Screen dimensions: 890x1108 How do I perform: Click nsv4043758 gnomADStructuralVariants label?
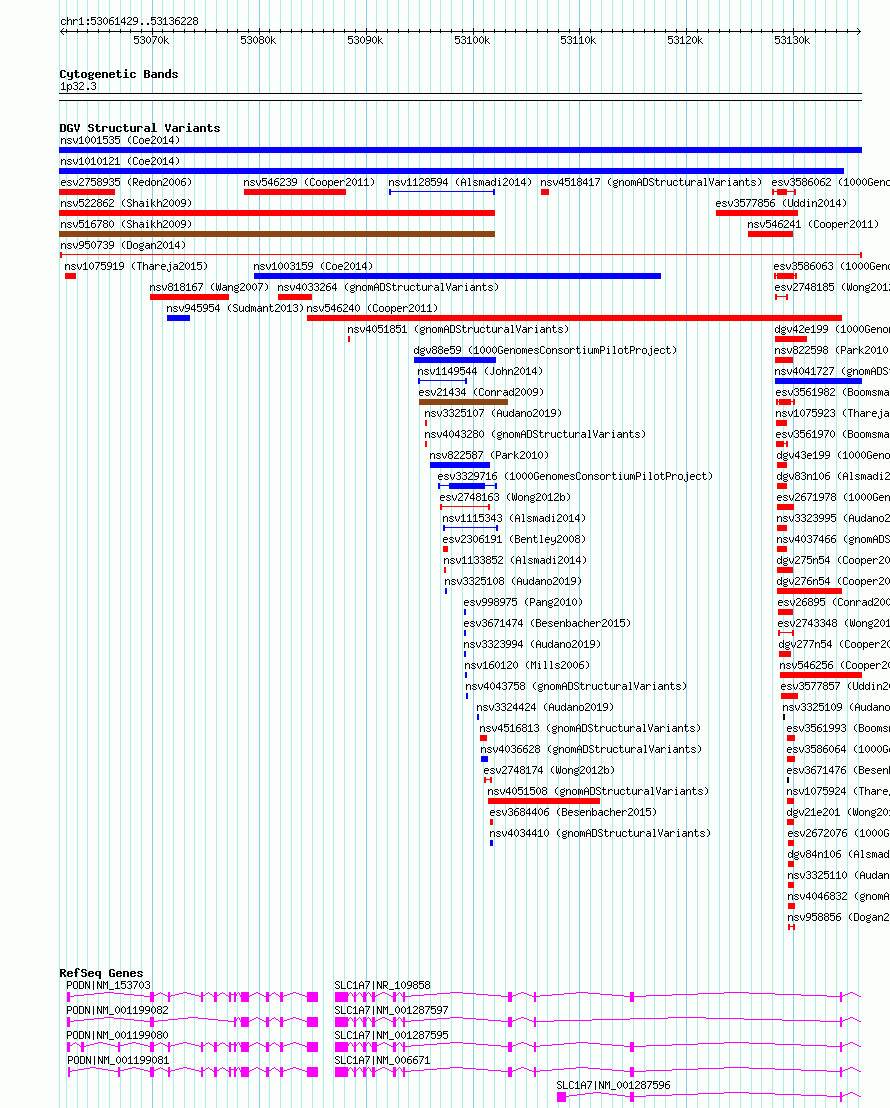pyautogui.click(x=576, y=686)
